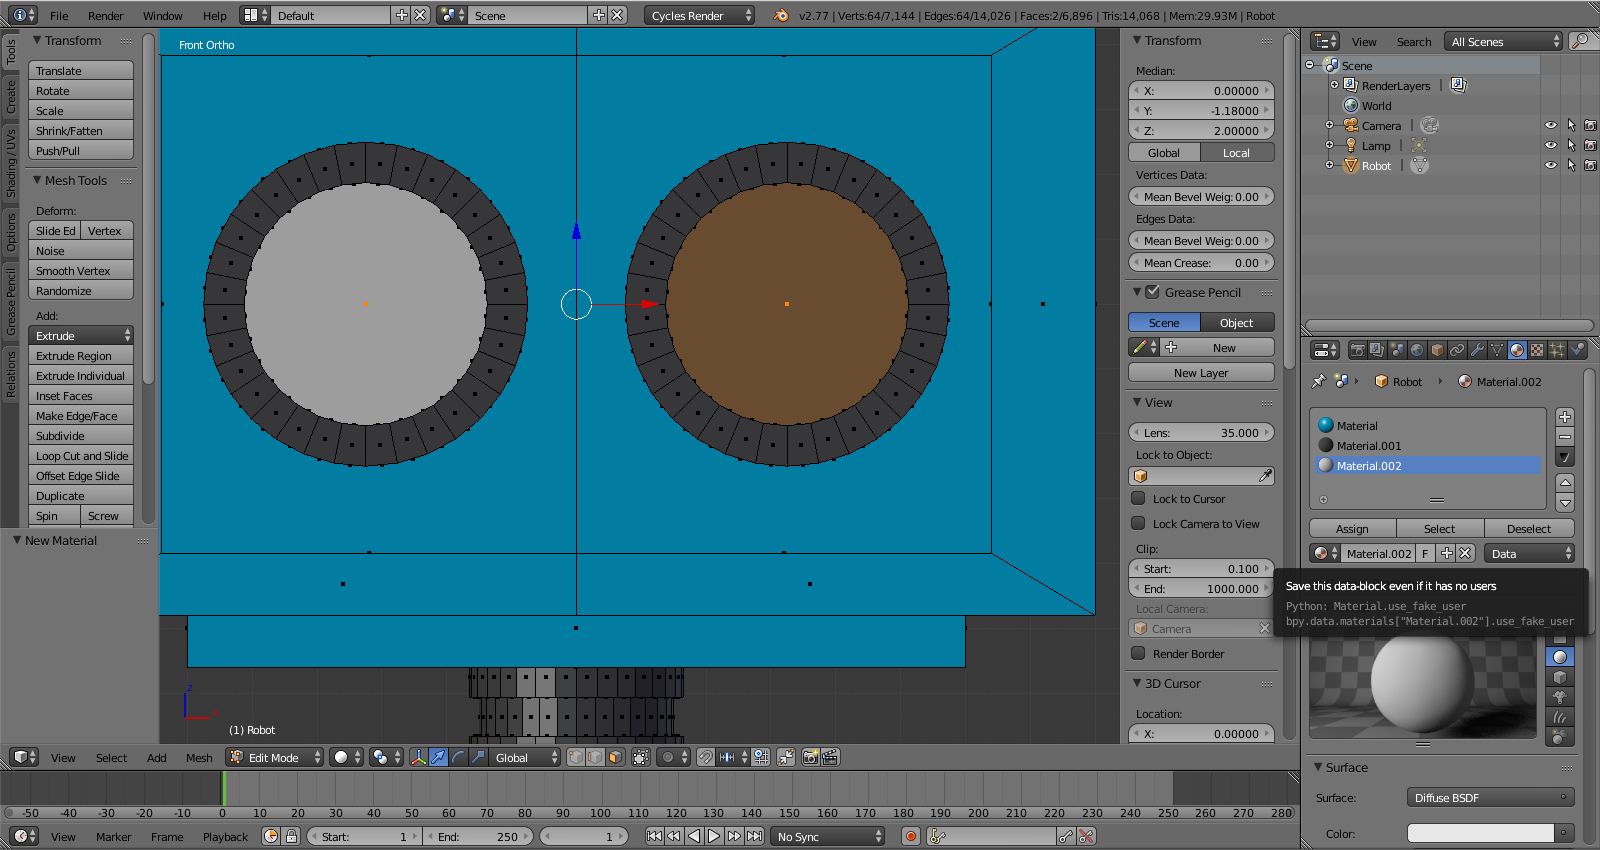This screenshot has height=850, width=1600.
Task: Toggle snap during transform magnet icon
Action: point(706,757)
